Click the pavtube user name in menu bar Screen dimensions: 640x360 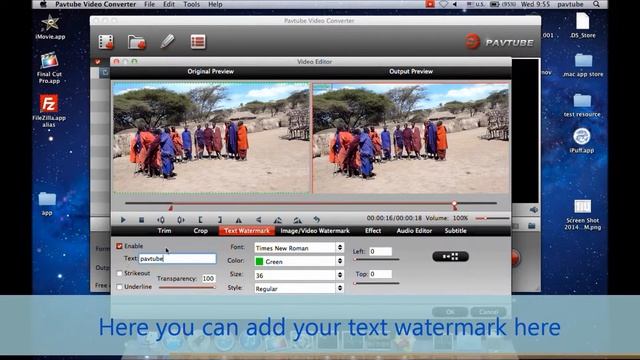[x=570, y=4]
